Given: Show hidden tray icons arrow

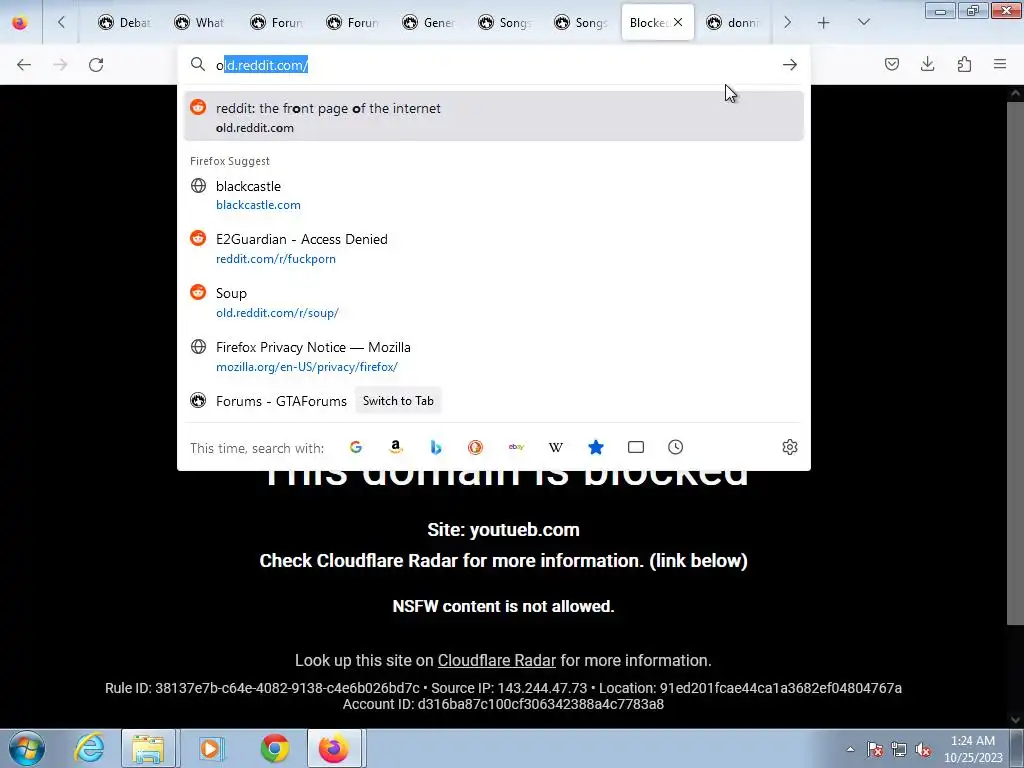Looking at the screenshot, I should point(850,749).
